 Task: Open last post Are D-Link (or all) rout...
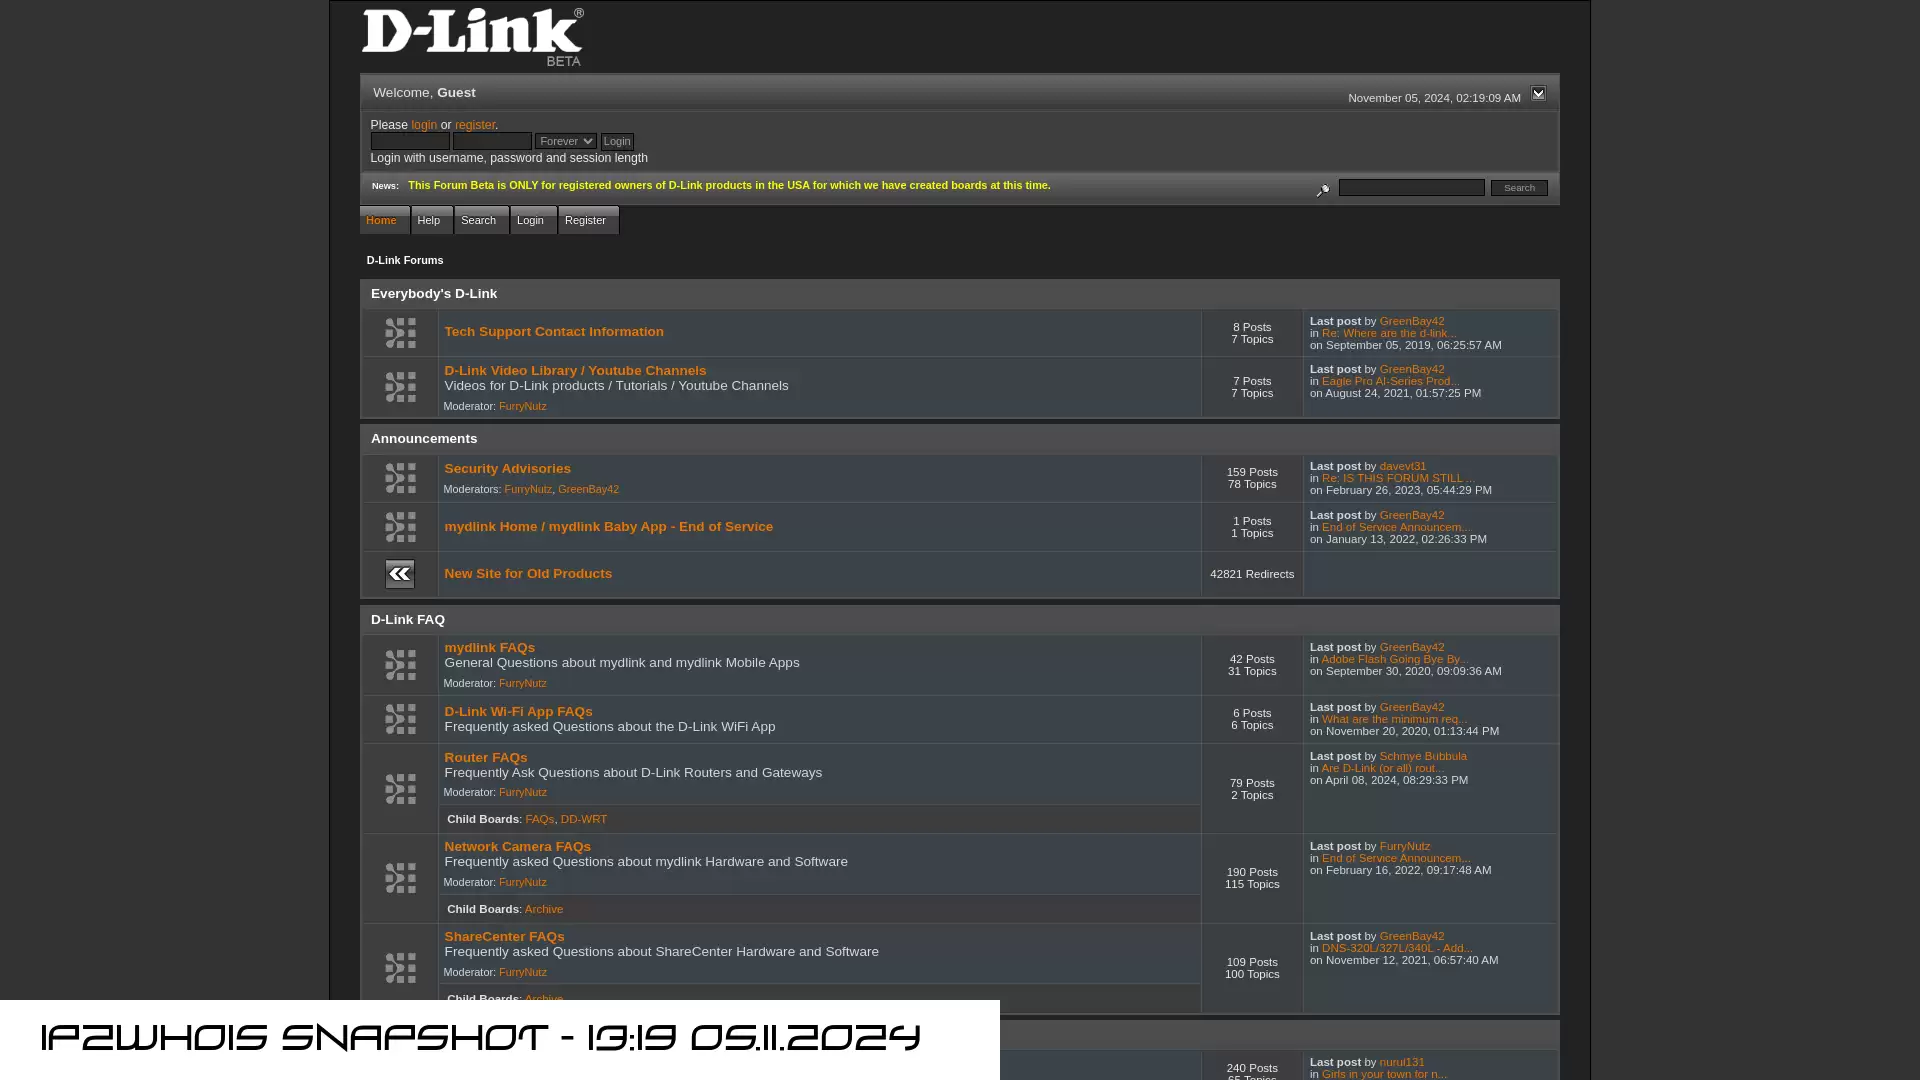1382,768
